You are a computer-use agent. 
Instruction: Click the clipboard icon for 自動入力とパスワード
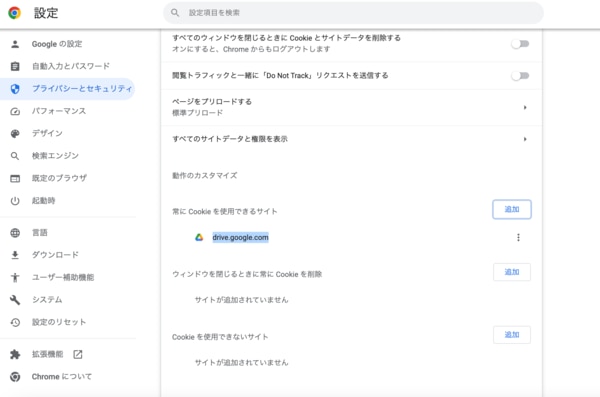15,66
